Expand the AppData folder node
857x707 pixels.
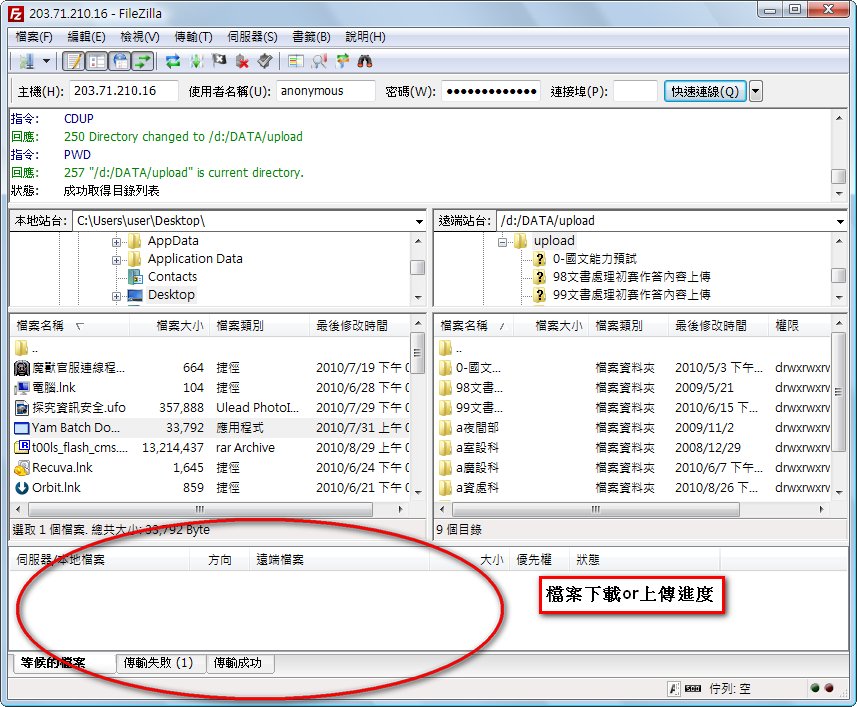[116, 242]
